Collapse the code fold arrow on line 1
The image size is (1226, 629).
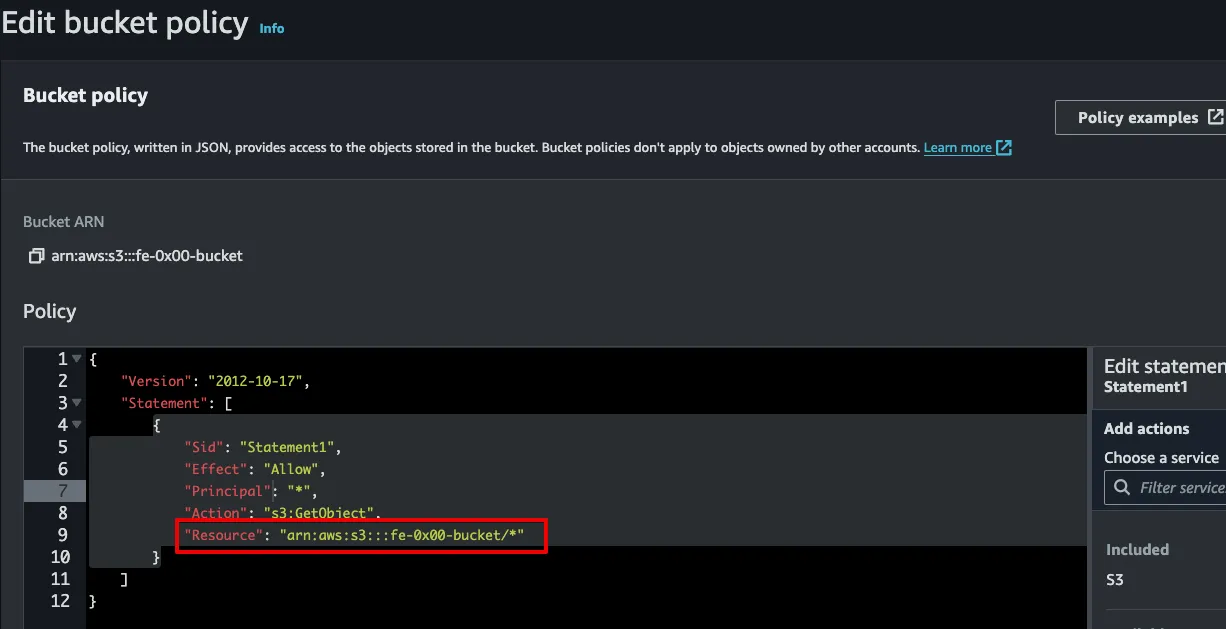click(77, 359)
